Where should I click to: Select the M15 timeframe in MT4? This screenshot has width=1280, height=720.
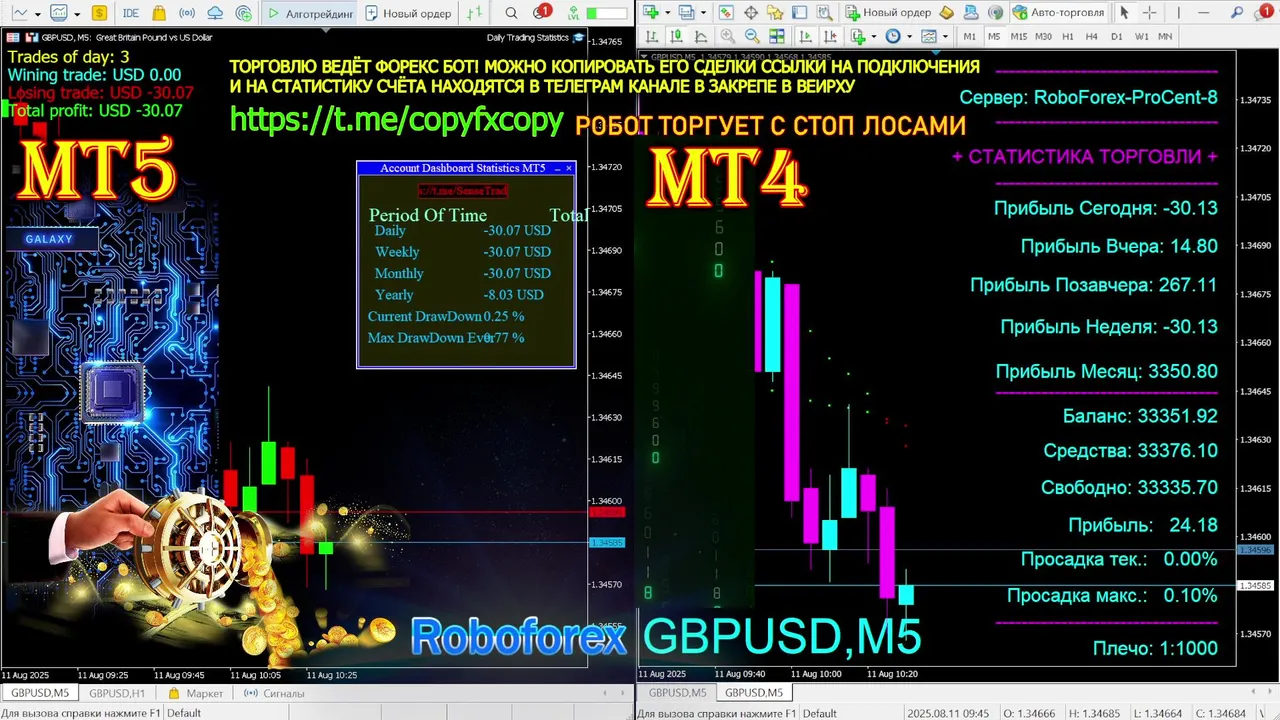click(1019, 36)
